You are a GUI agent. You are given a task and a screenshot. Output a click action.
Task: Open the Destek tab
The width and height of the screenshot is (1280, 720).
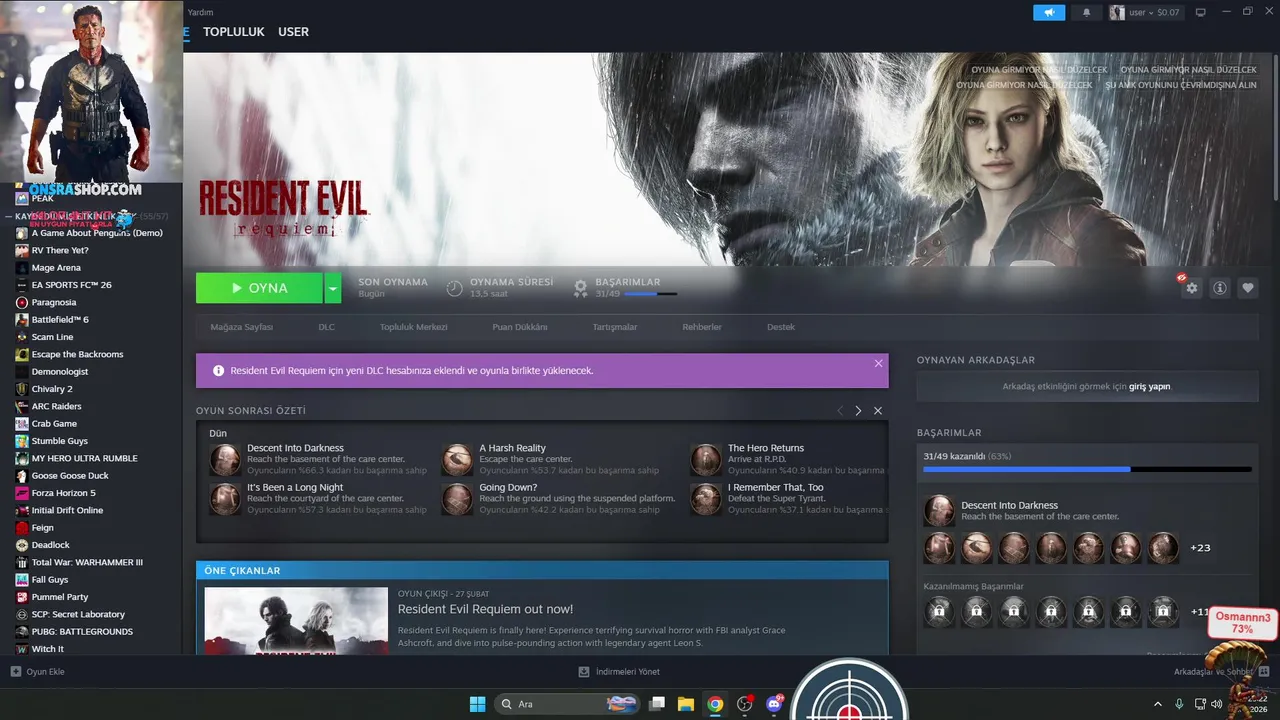click(781, 327)
